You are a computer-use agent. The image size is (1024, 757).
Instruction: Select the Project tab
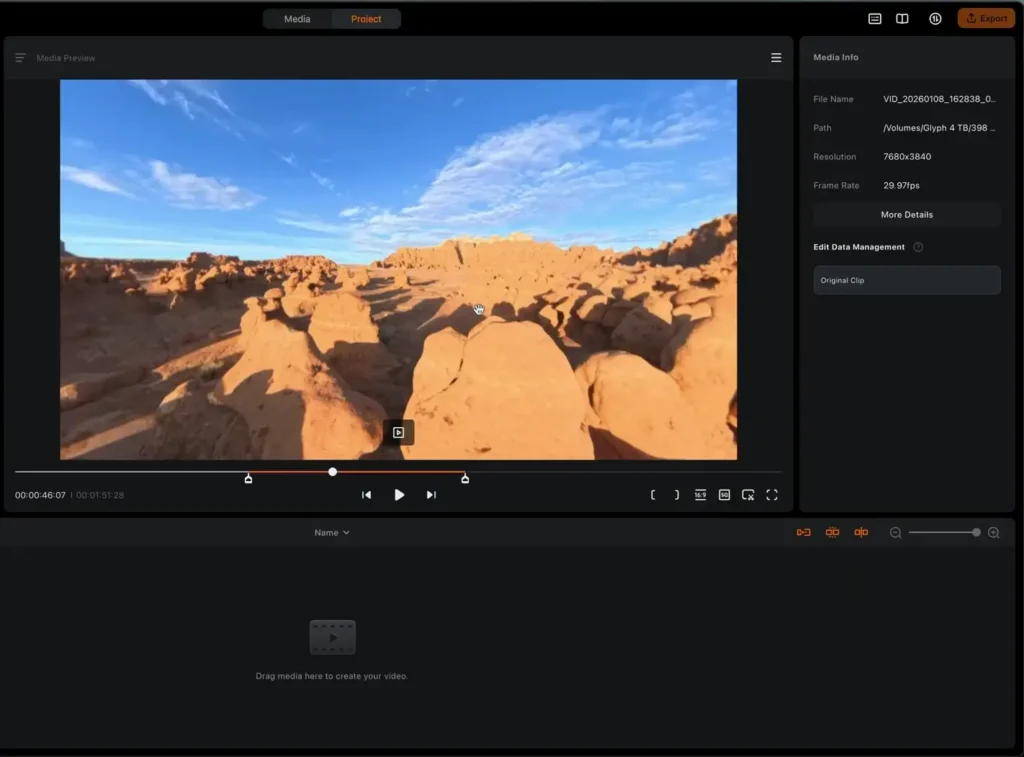pos(366,19)
